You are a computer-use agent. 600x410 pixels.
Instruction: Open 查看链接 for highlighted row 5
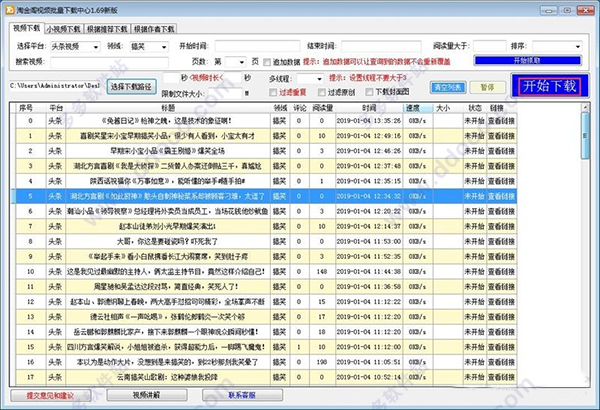[x=501, y=196]
